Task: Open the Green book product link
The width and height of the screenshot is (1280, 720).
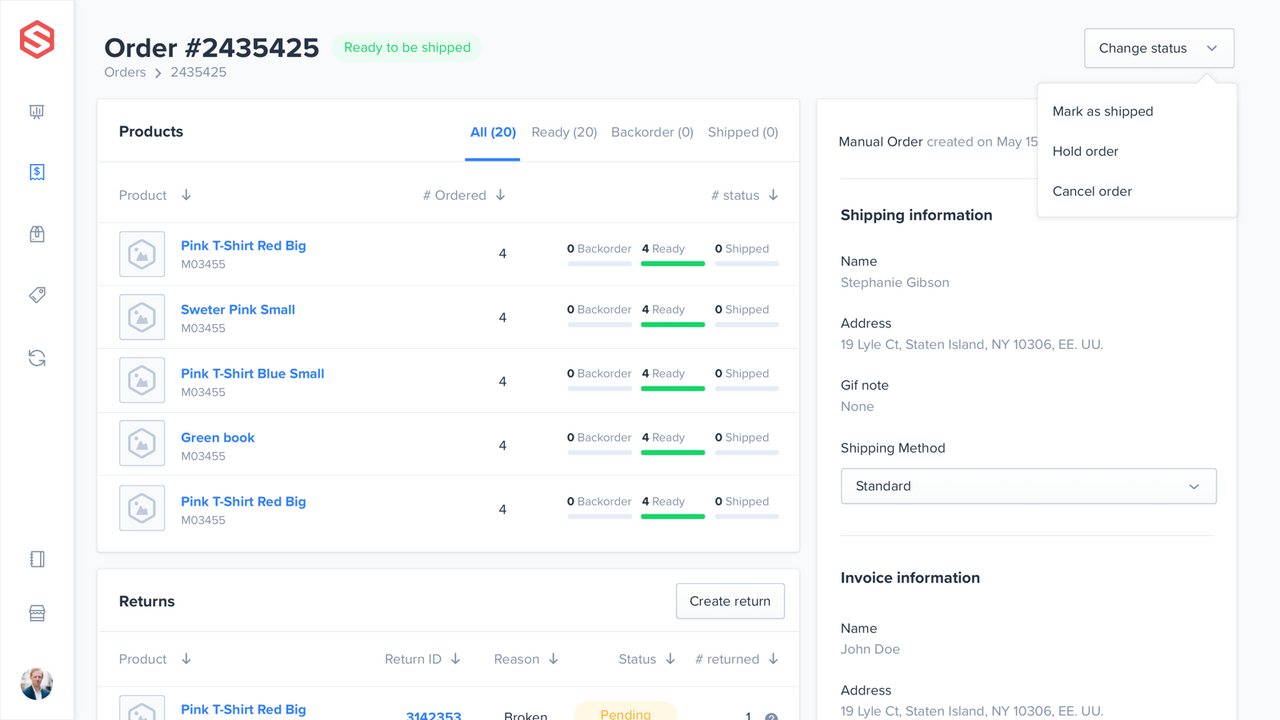Action: 217,437
